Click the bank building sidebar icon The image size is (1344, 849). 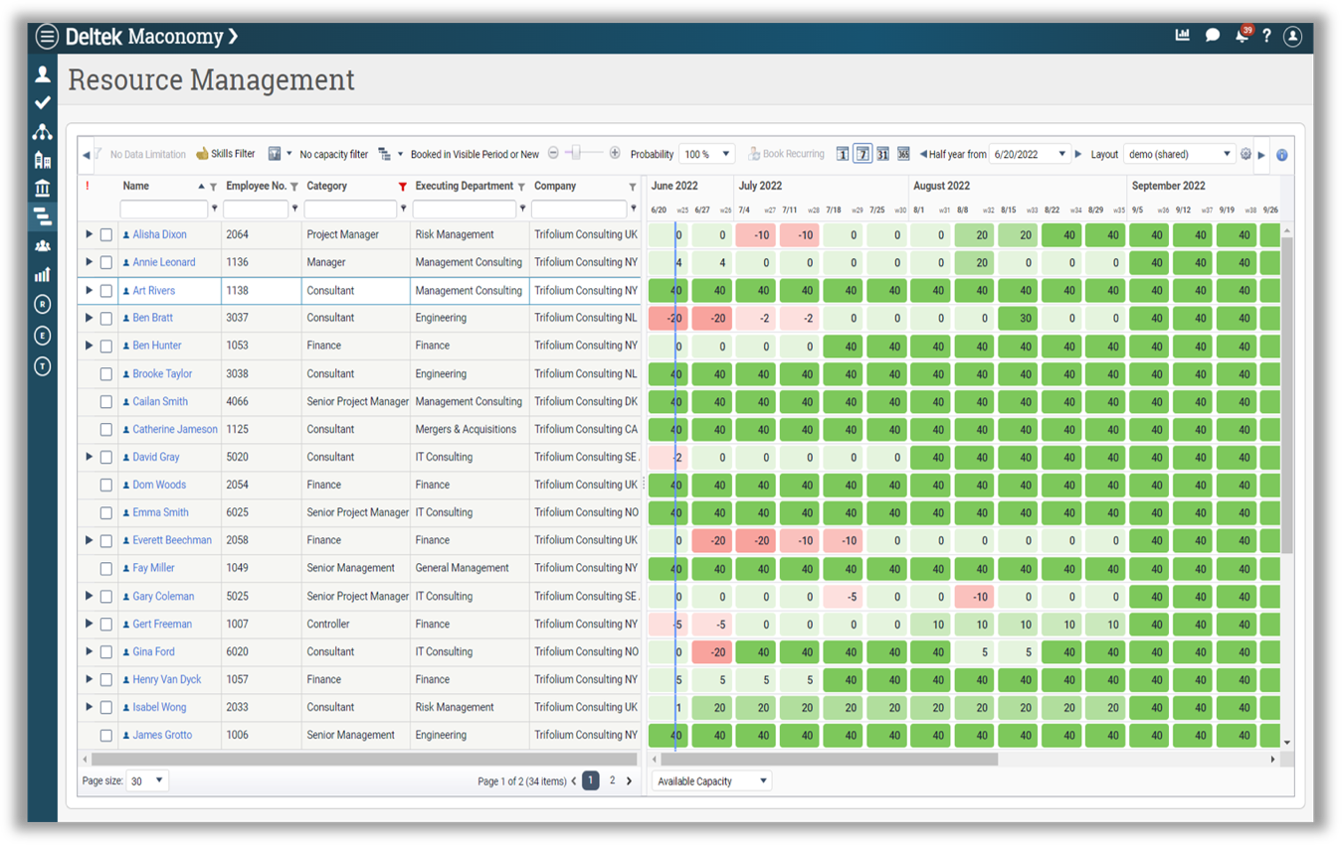(x=42, y=188)
